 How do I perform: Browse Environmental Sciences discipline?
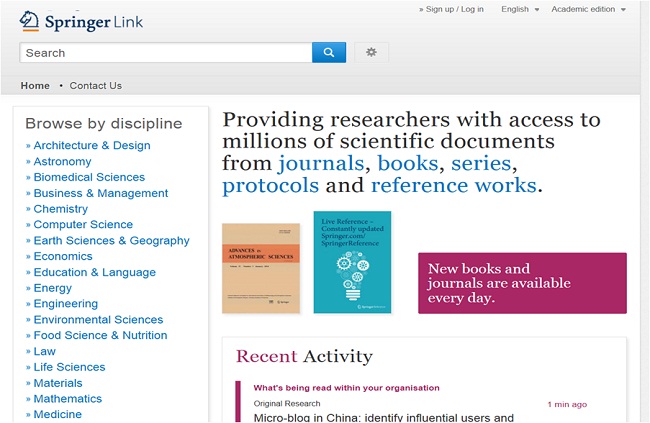(x=98, y=320)
